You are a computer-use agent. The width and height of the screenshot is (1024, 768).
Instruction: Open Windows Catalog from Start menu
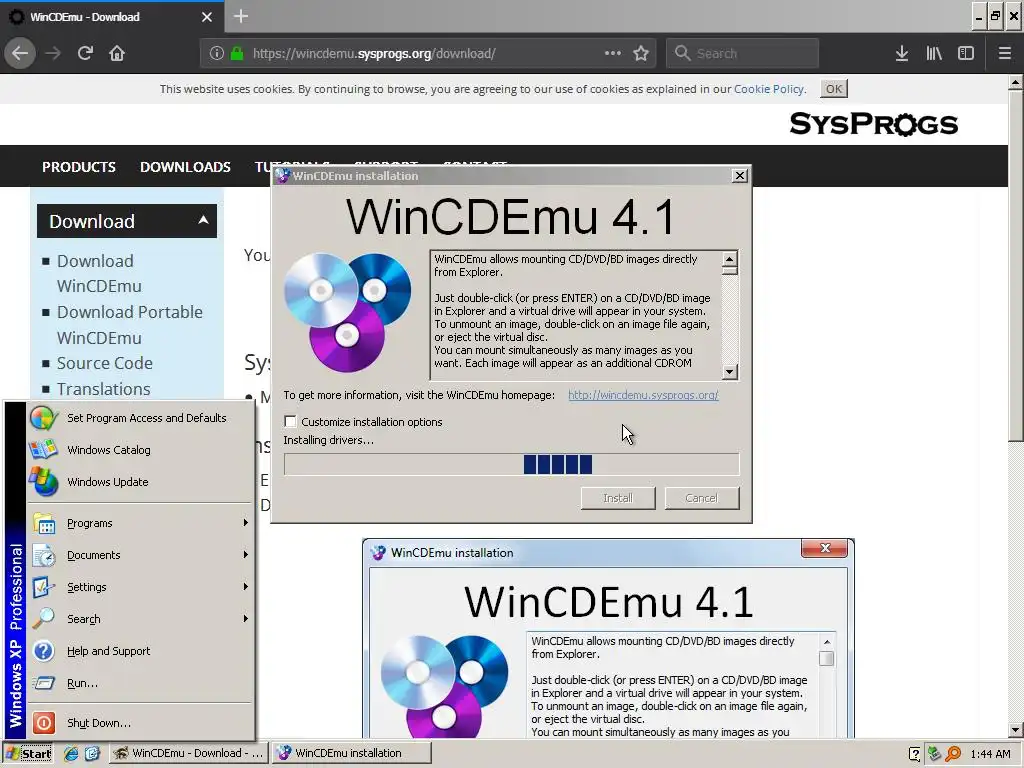(140, 450)
